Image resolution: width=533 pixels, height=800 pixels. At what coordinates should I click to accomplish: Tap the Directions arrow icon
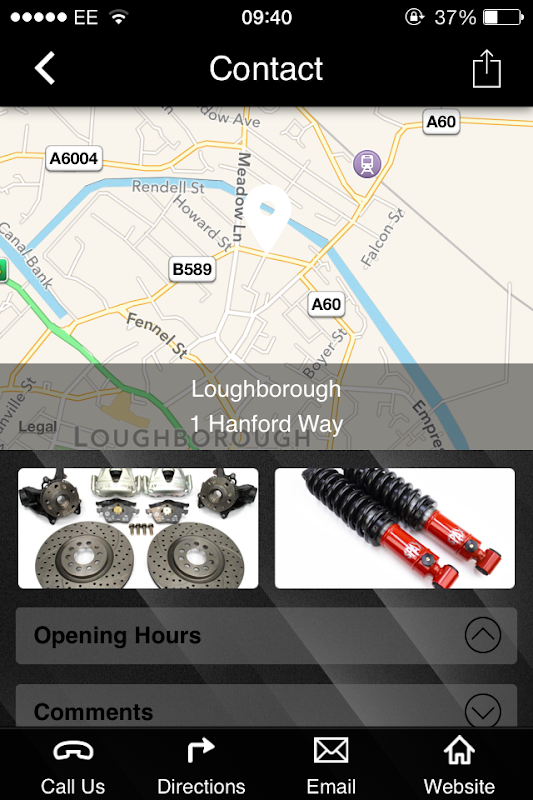(200, 750)
